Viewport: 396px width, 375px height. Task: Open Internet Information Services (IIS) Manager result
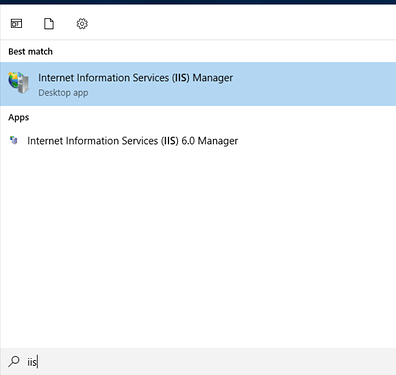(x=198, y=84)
